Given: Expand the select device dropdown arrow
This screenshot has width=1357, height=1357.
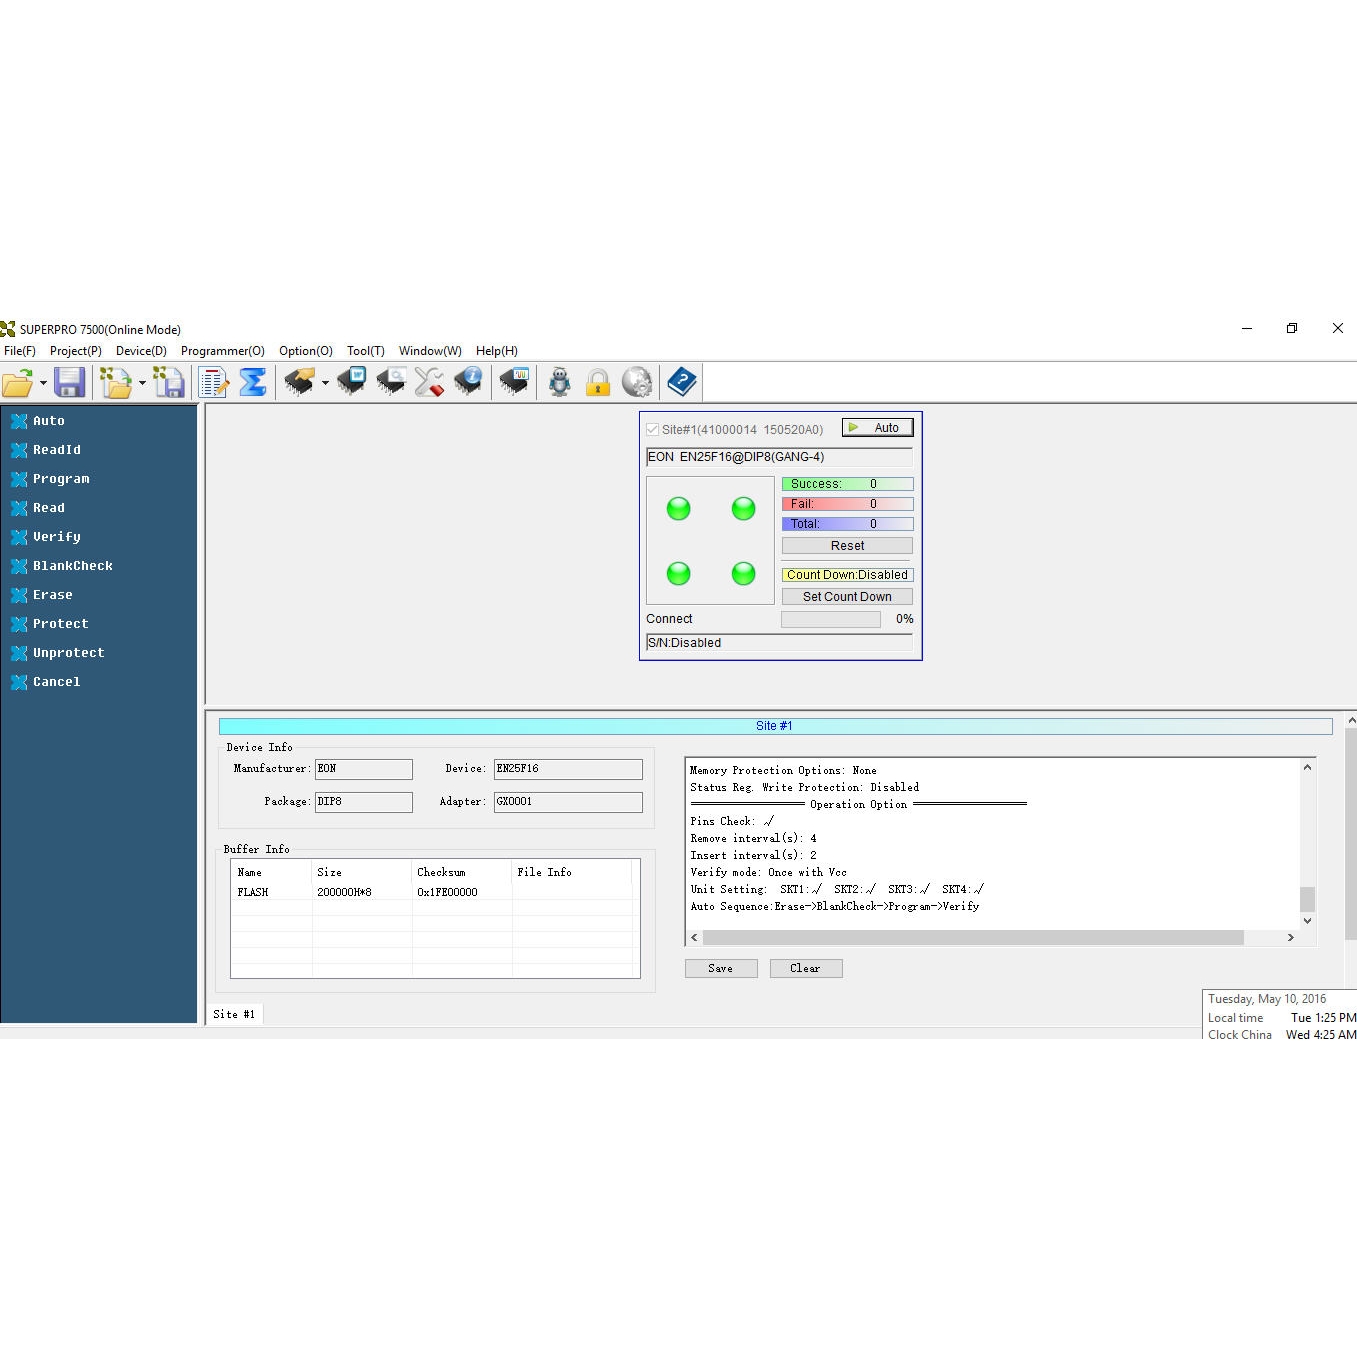Looking at the screenshot, I should 325,383.
